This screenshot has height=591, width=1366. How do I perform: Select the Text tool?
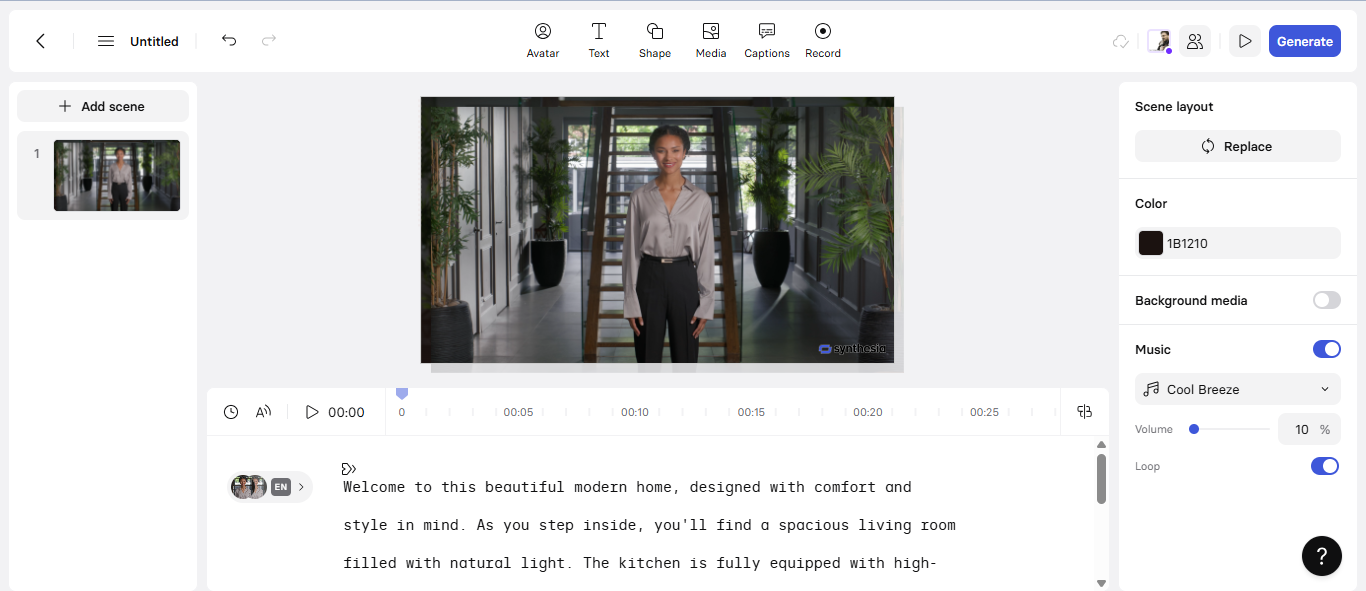tap(599, 41)
